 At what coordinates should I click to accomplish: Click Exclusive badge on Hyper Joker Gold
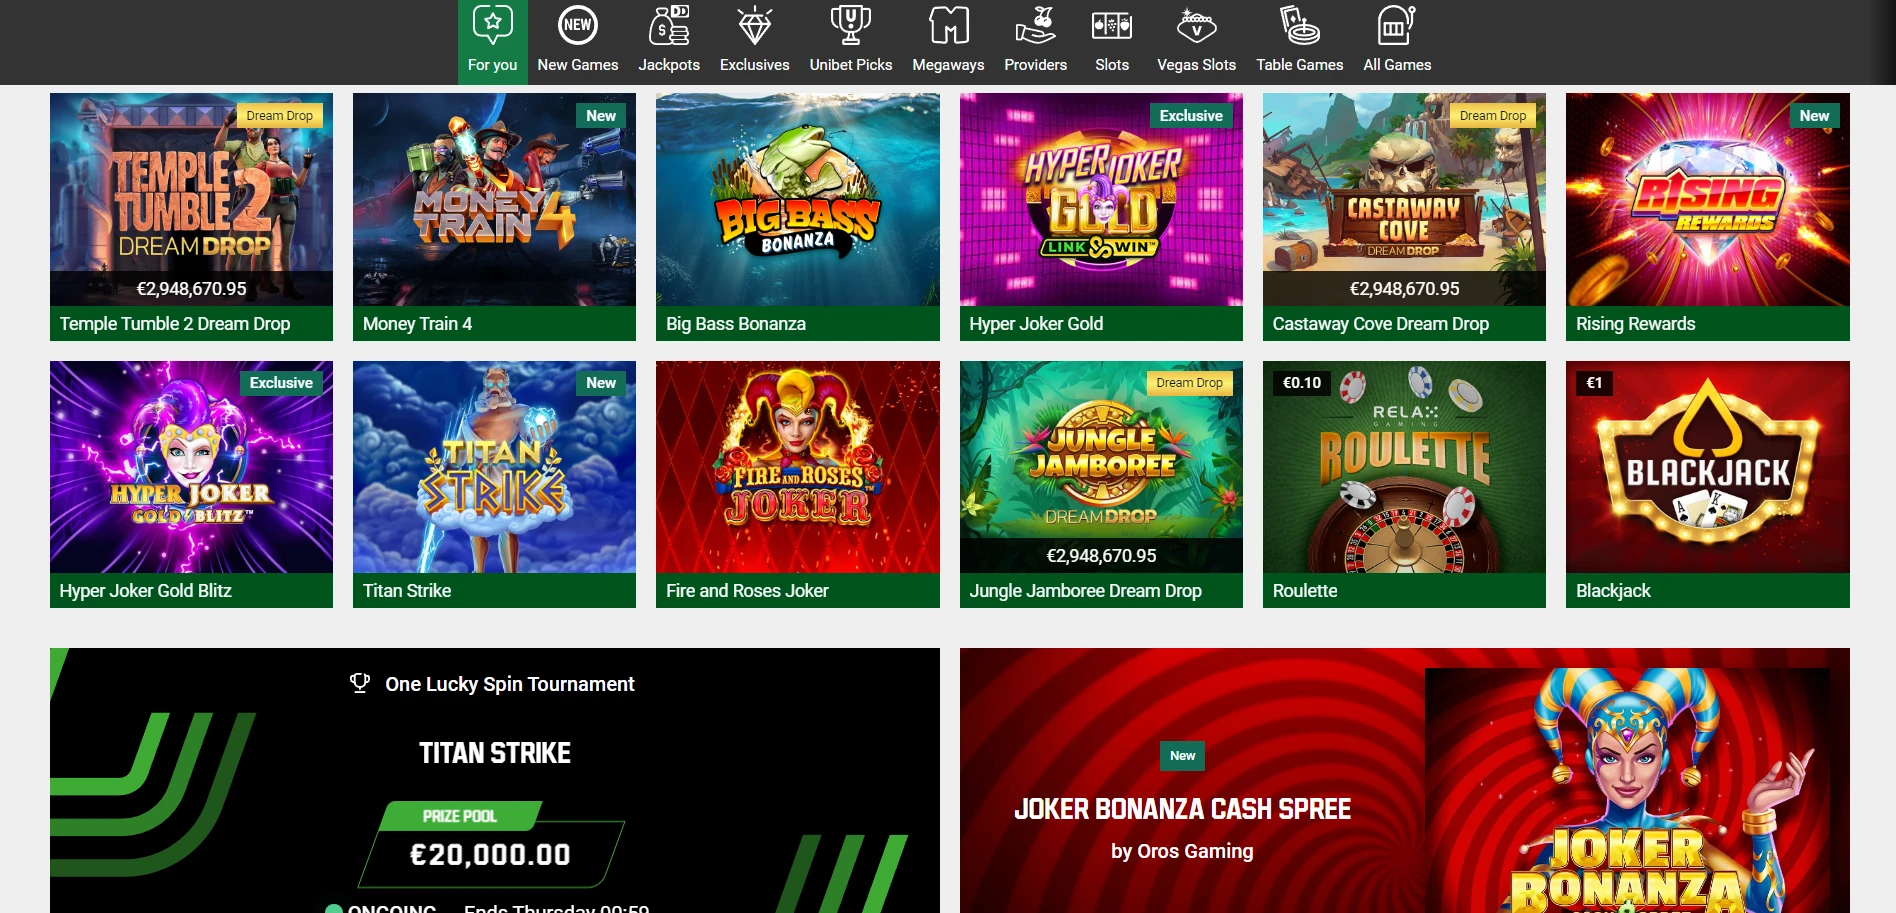pos(1191,116)
